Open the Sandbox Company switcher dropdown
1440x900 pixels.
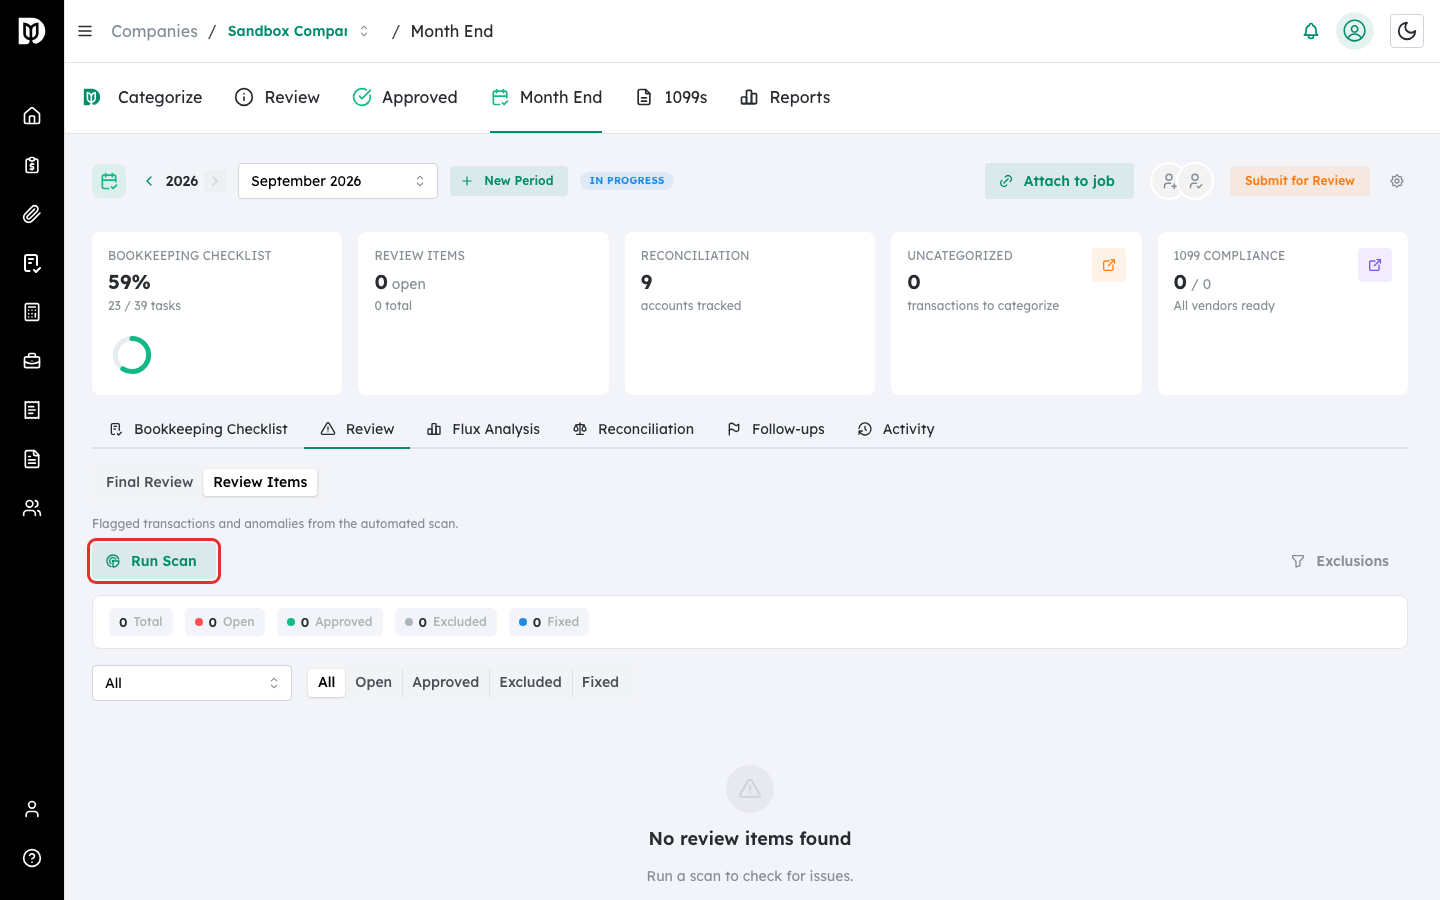coord(298,31)
